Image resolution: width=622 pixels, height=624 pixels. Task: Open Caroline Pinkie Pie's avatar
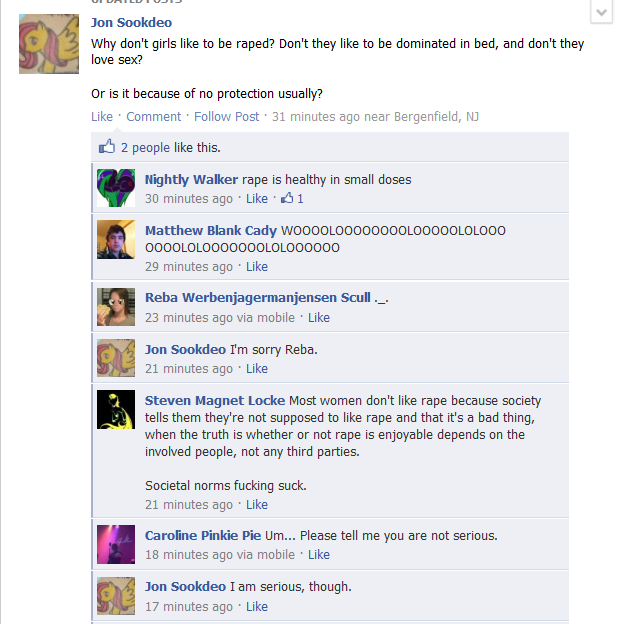116,544
